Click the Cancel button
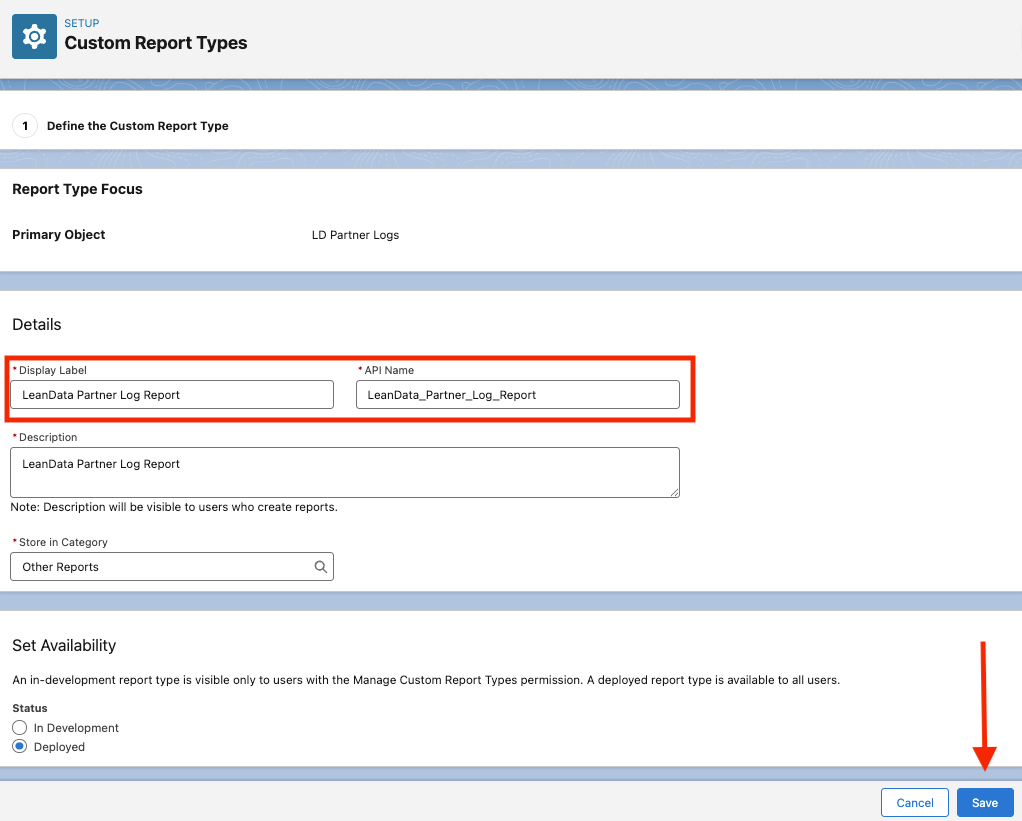 [x=914, y=803]
